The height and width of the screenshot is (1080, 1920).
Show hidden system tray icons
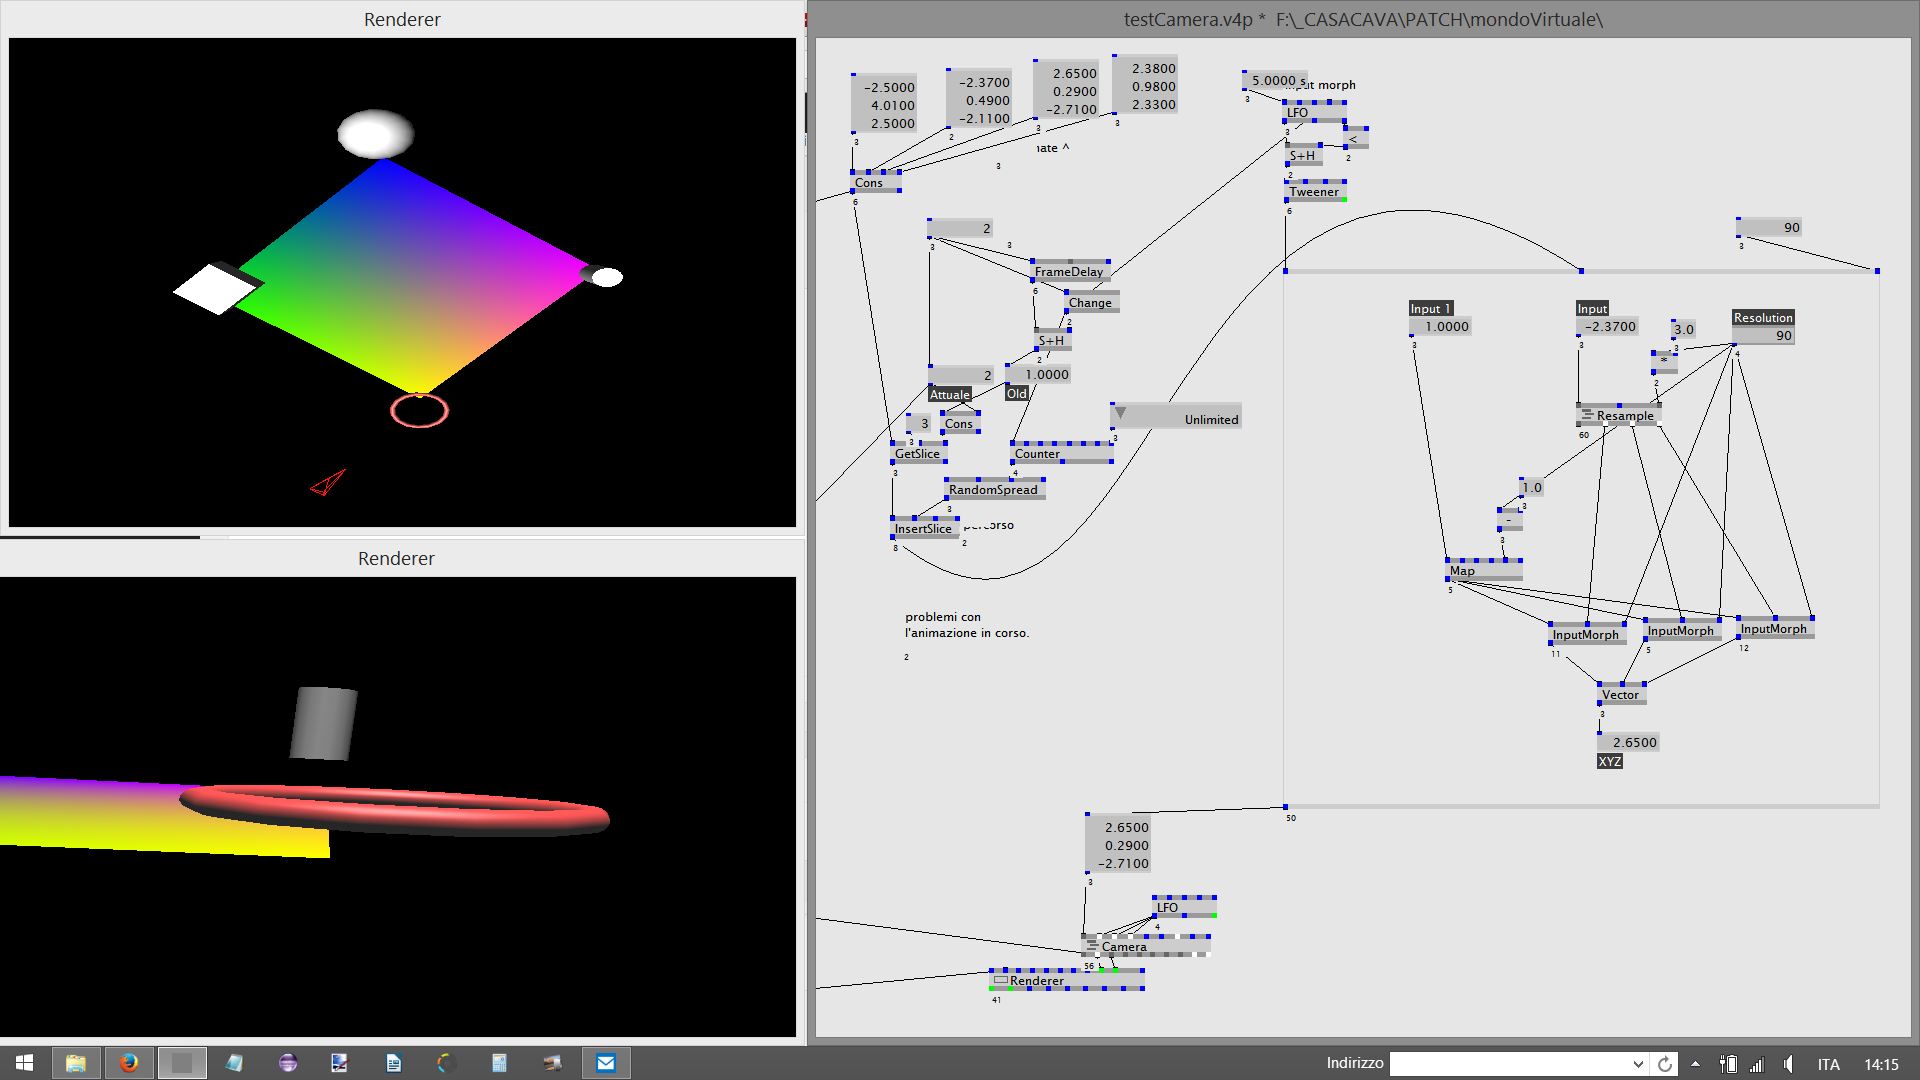click(x=1695, y=1064)
